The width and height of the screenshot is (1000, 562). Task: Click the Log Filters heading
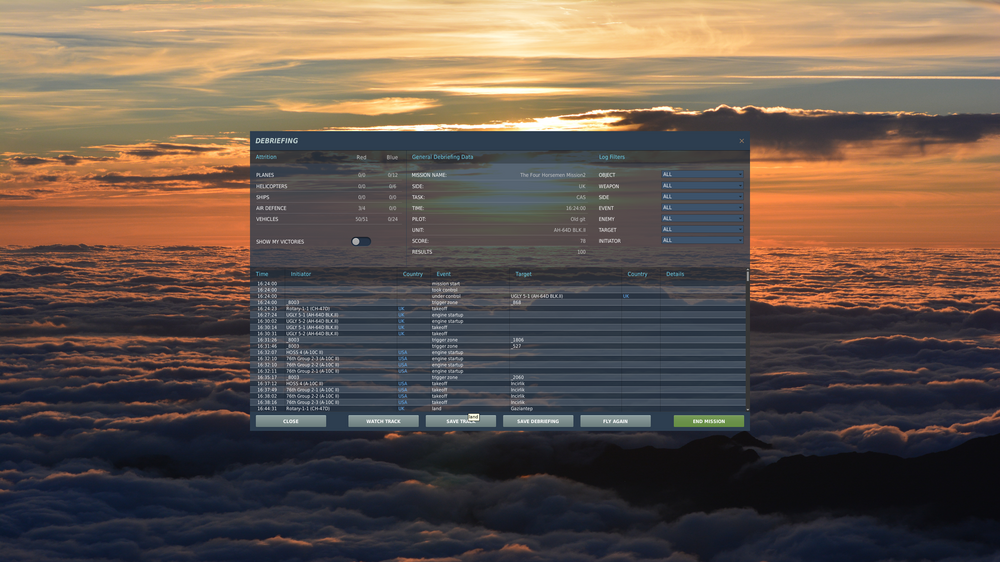point(612,157)
